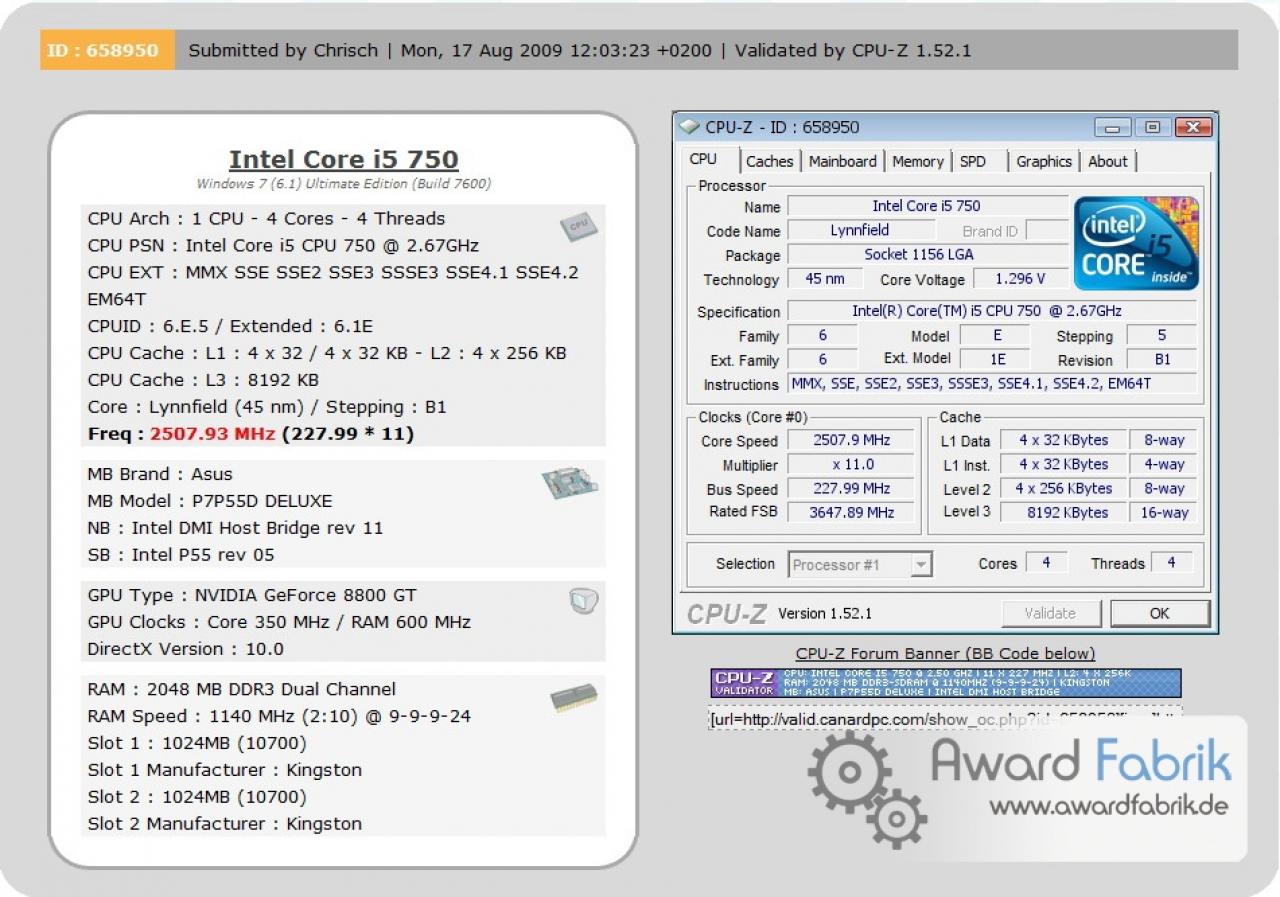
Task: Click the Technology value 45 nm
Action: [x=825, y=279]
